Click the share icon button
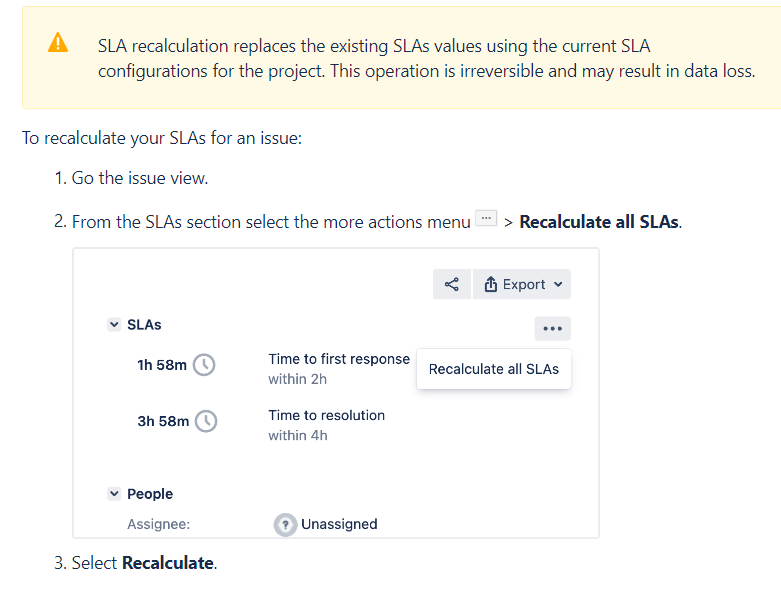Image resolution: width=781 pixels, height=597 pixels. (452, 284)
